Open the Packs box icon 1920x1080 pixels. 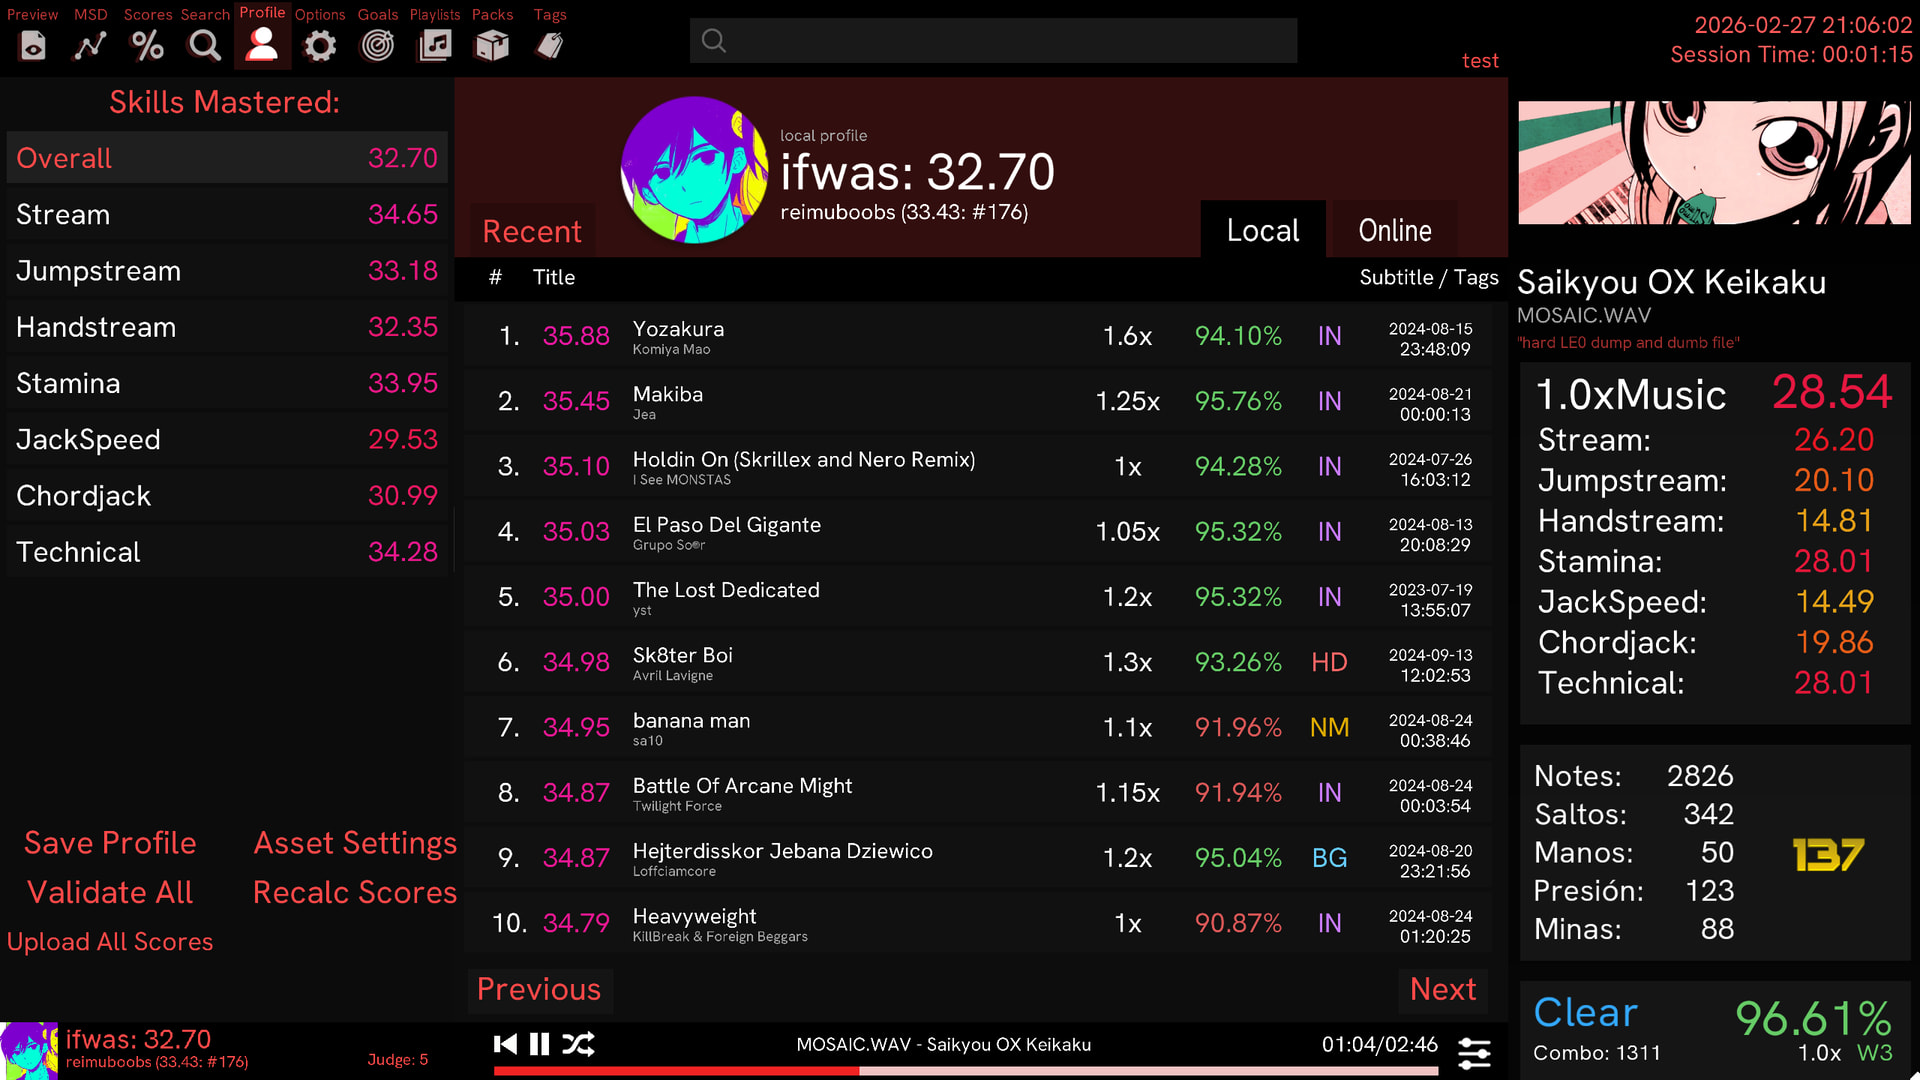tap(492, 45)
